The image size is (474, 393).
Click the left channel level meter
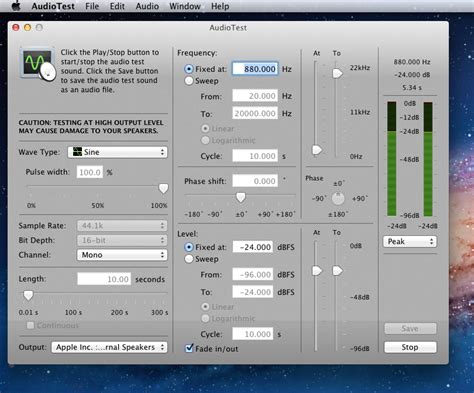click(x=392, y=159)
